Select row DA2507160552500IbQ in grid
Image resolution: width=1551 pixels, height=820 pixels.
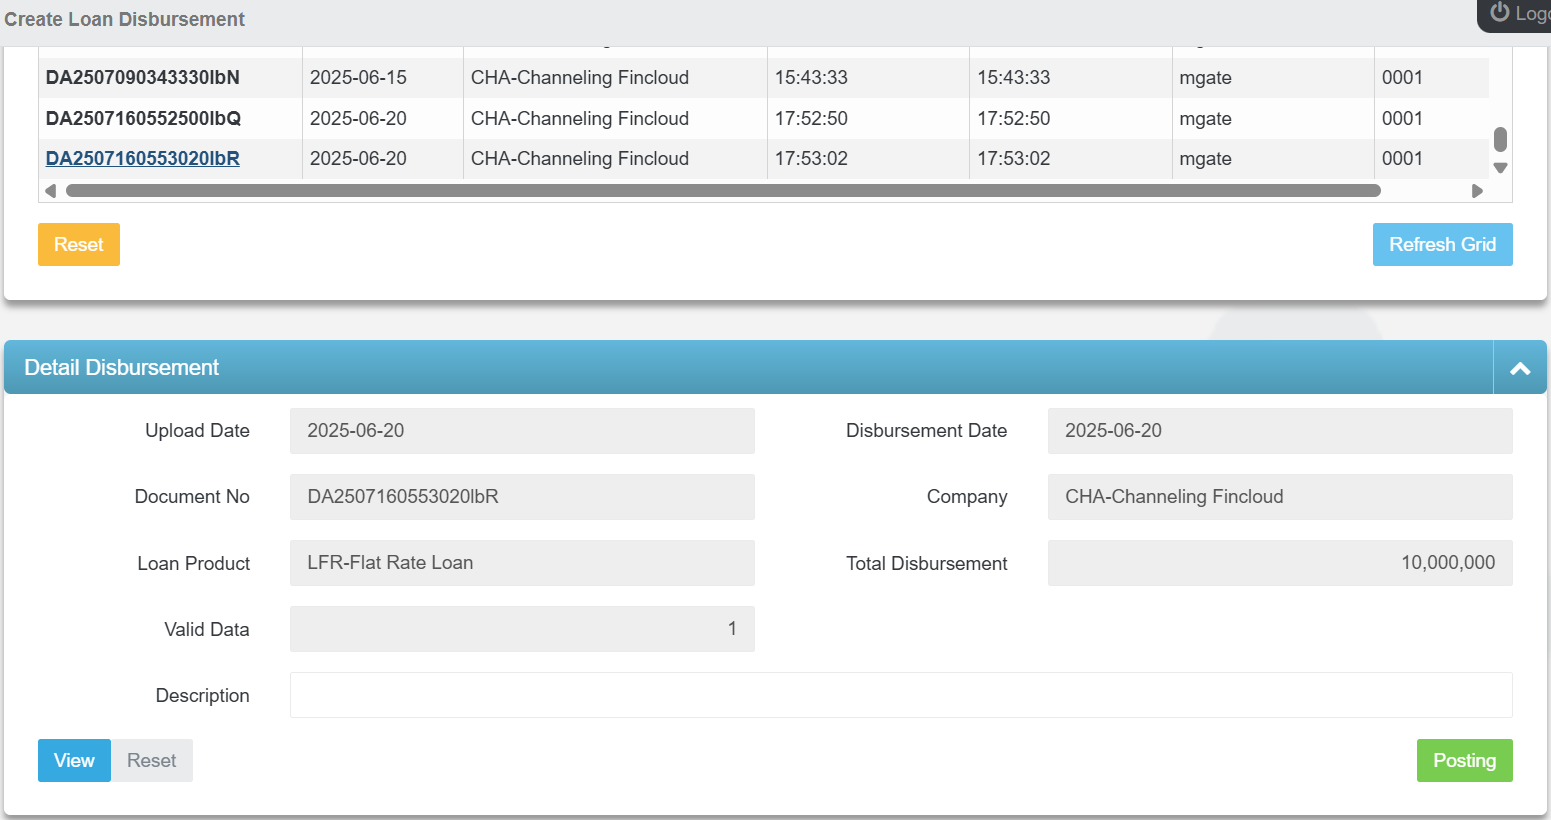point(143,118)
